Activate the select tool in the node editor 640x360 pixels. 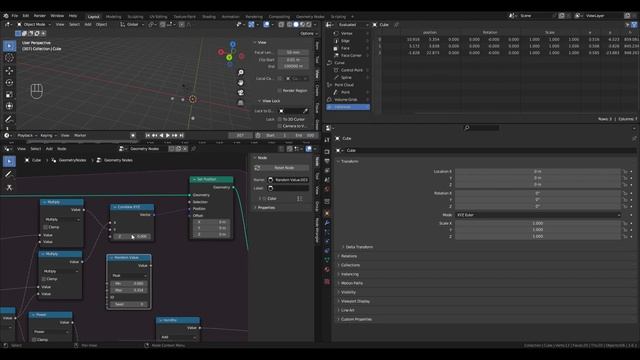click(9, 162)
